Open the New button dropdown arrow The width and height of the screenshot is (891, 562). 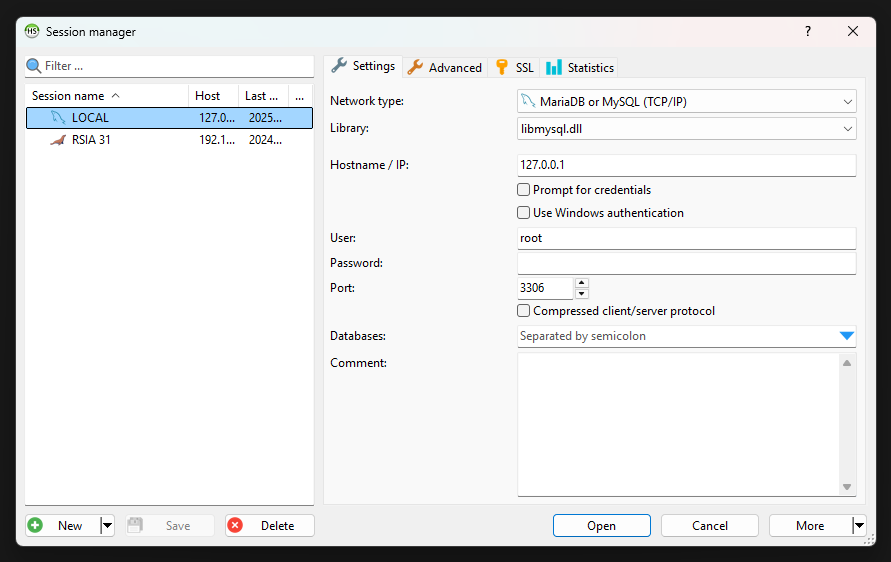(x=107, y=526)
